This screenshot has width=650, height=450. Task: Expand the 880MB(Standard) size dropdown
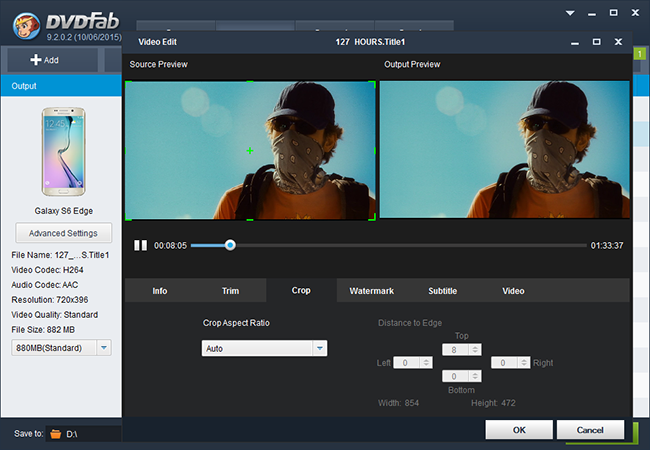[x=104, y=348]
